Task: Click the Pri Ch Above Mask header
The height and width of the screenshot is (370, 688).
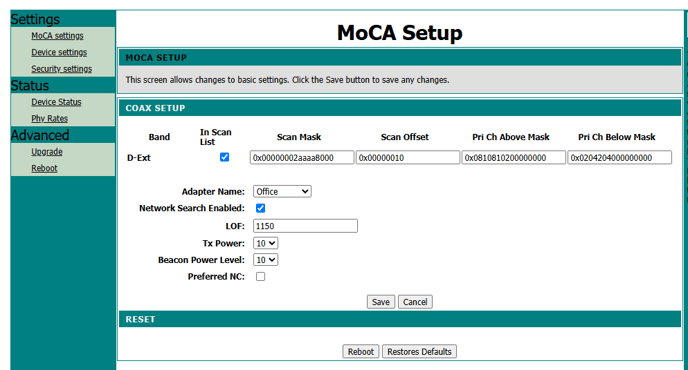Action: coord(511,137)
